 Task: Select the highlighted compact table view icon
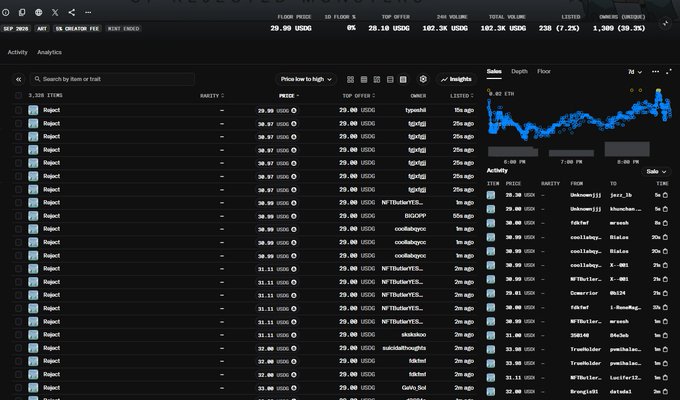(403, 79)
